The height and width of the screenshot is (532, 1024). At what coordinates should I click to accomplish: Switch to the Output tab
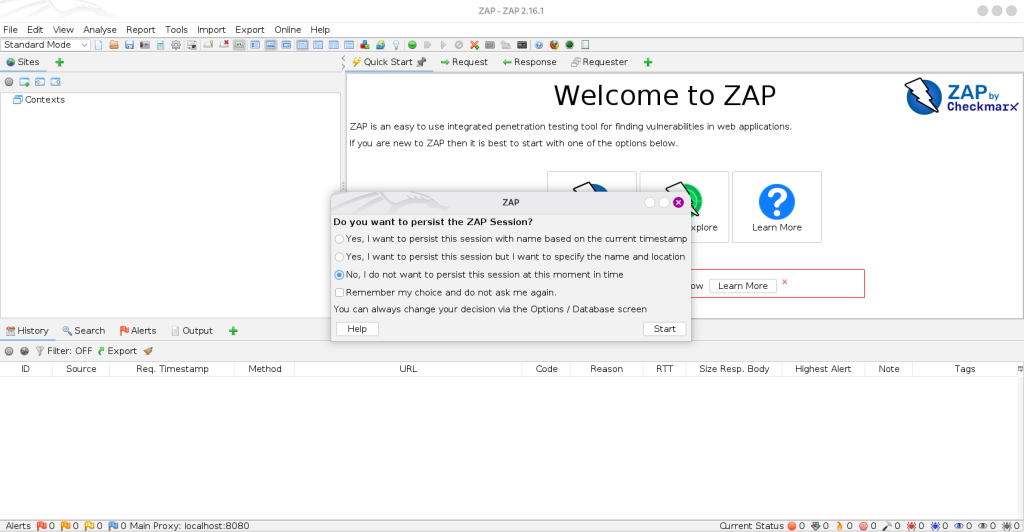(x=192, y=331)
